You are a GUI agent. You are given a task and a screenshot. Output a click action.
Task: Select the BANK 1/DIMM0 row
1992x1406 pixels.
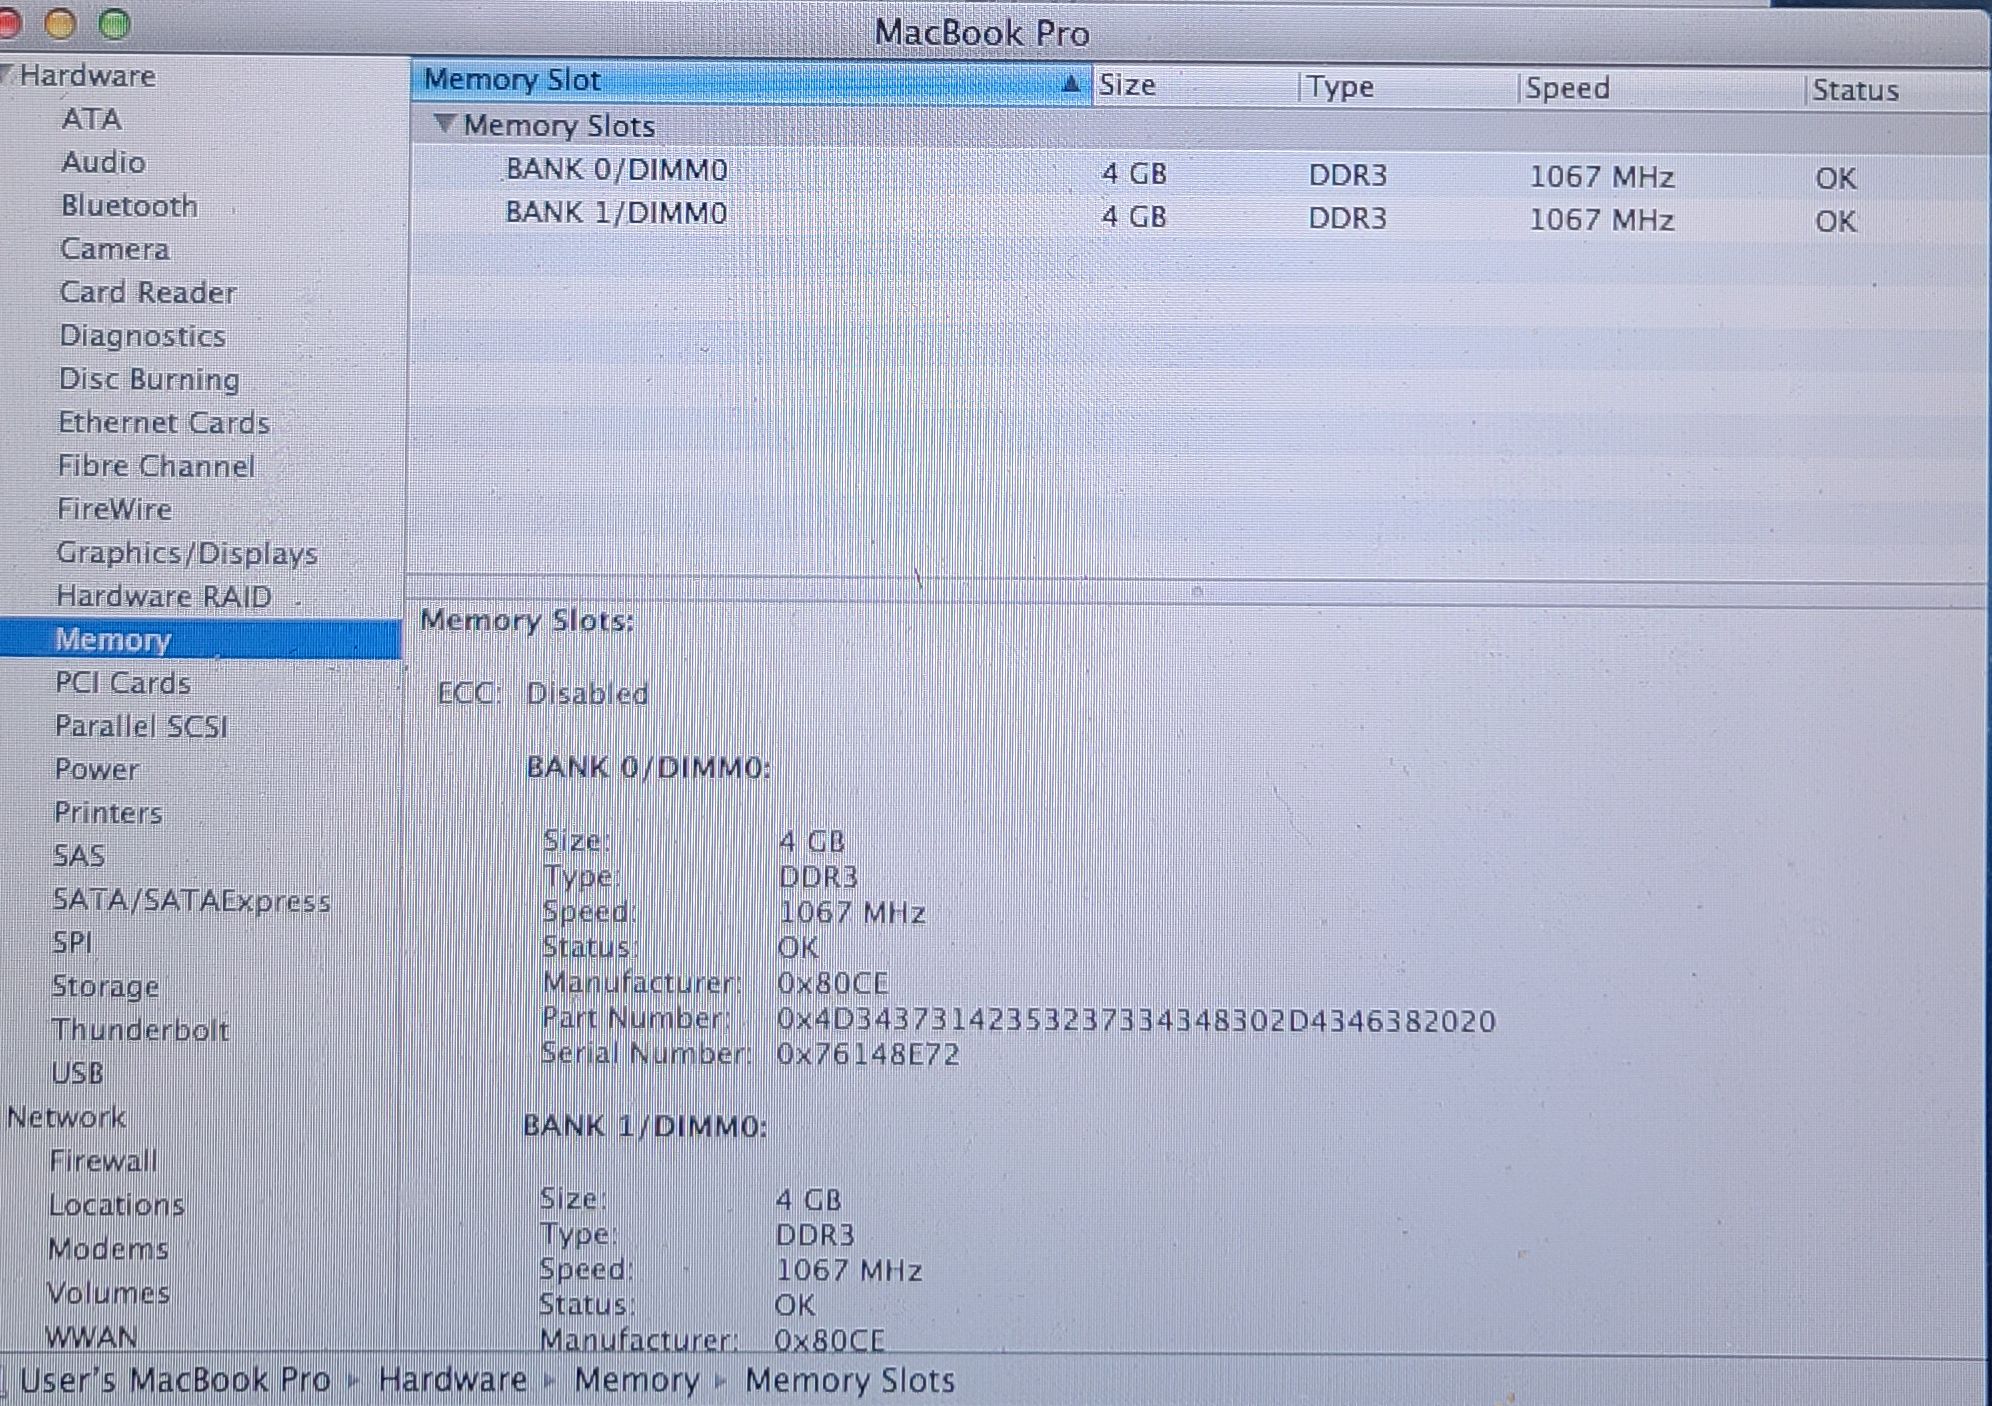617,213
